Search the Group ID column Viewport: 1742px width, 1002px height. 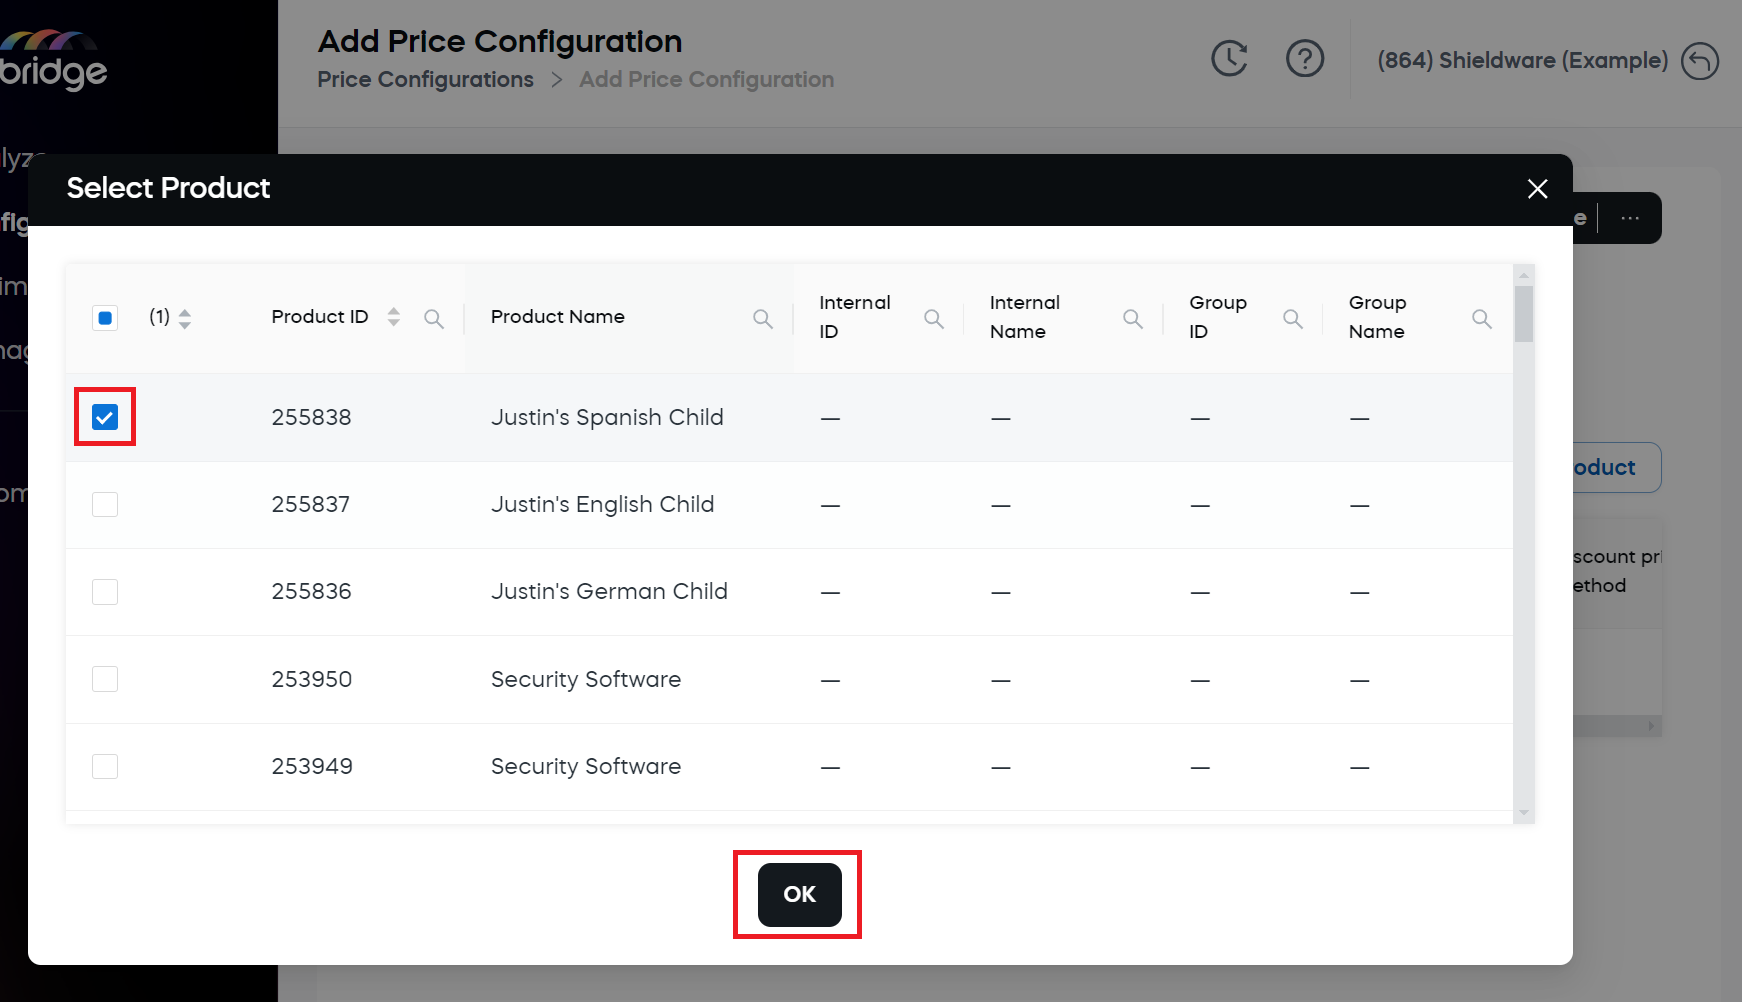[1292, 318]
